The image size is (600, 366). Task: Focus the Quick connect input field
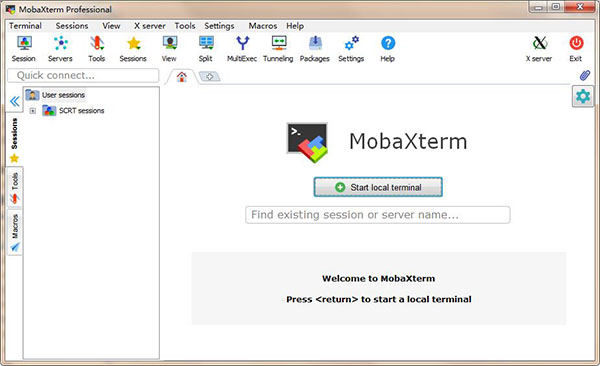(83, 75)
